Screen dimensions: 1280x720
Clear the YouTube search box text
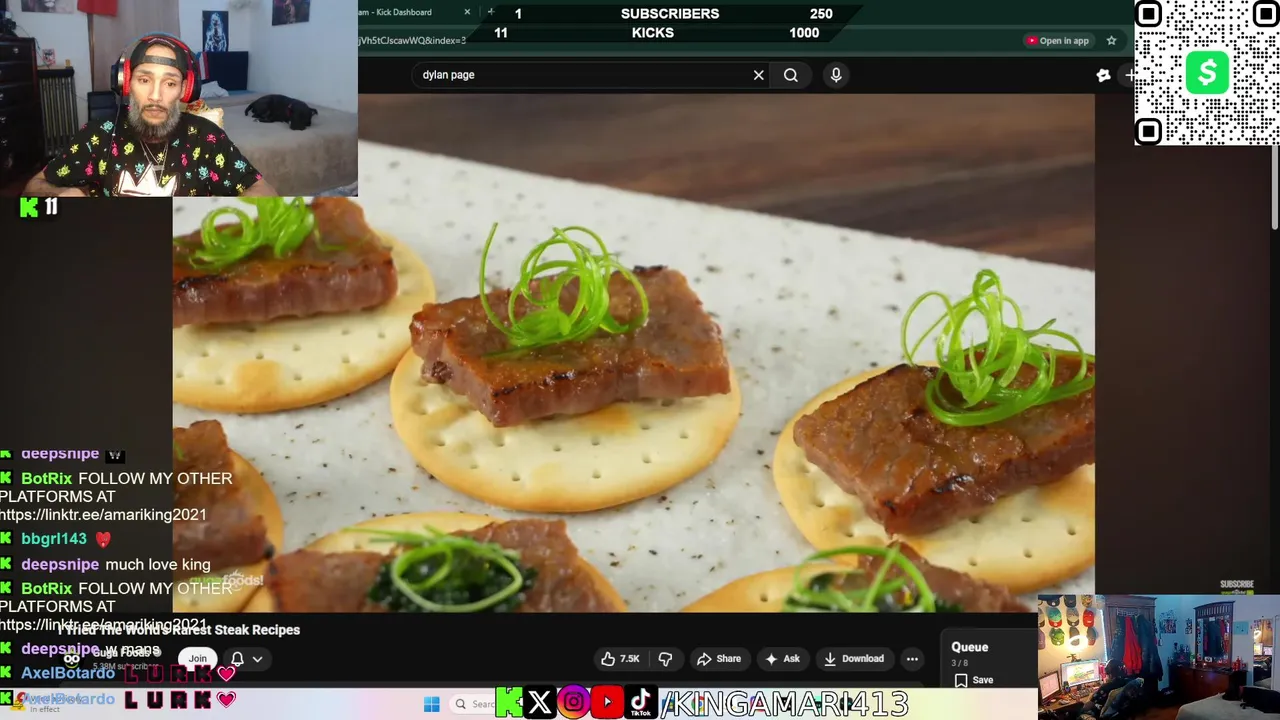759,75
